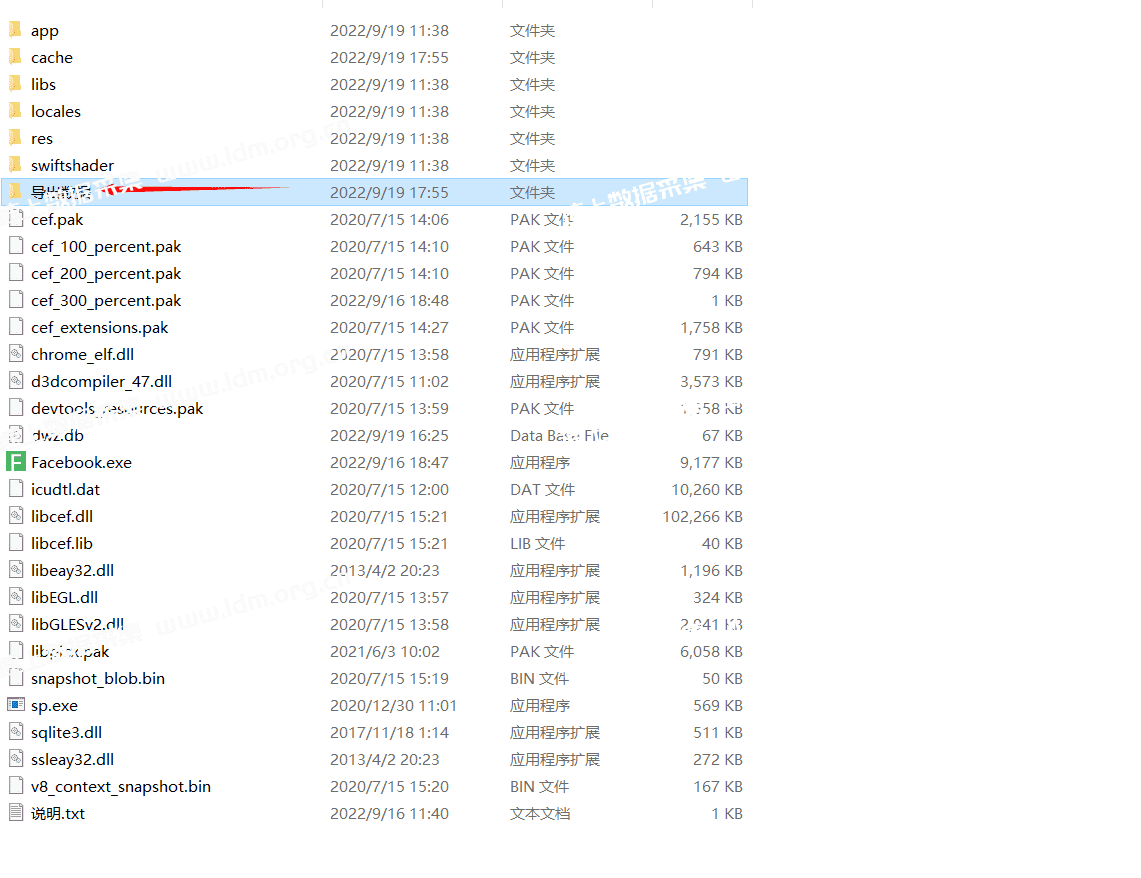Select the file name snapshot_blob.bin
The image size is (1141, 878).
[x=98, y=679]
